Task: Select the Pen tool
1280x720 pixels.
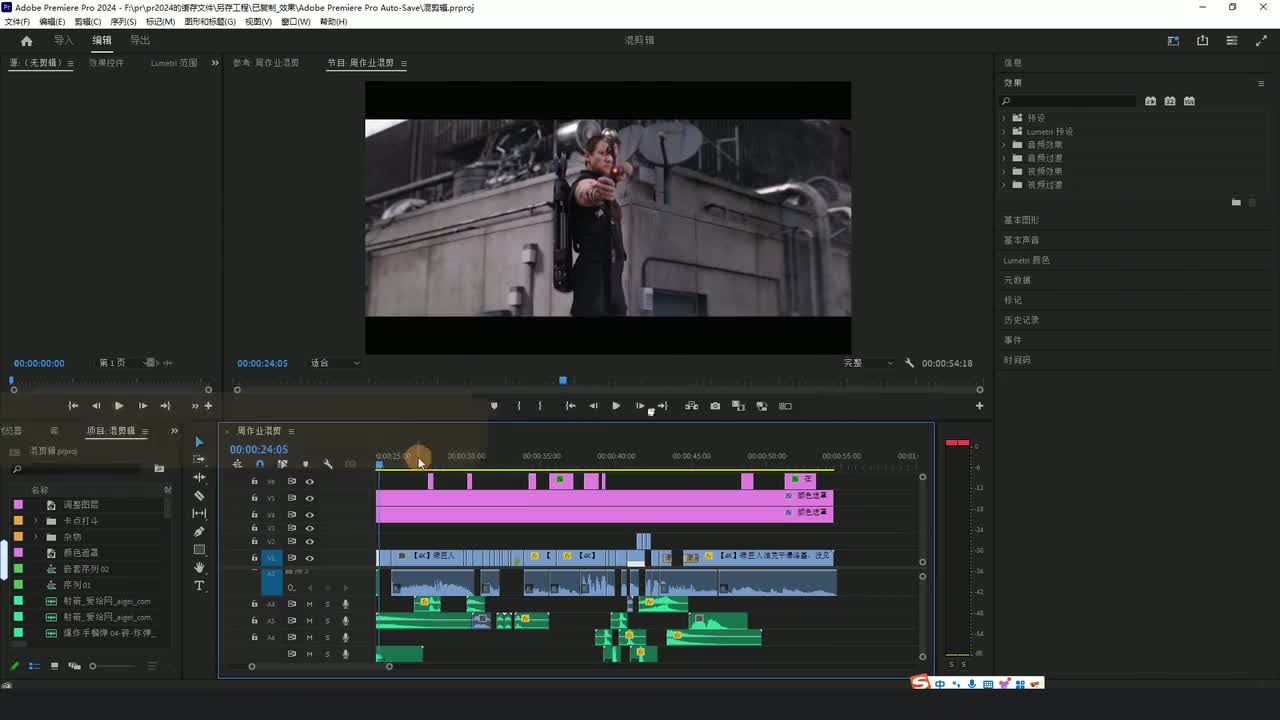Action: (199, 532)
